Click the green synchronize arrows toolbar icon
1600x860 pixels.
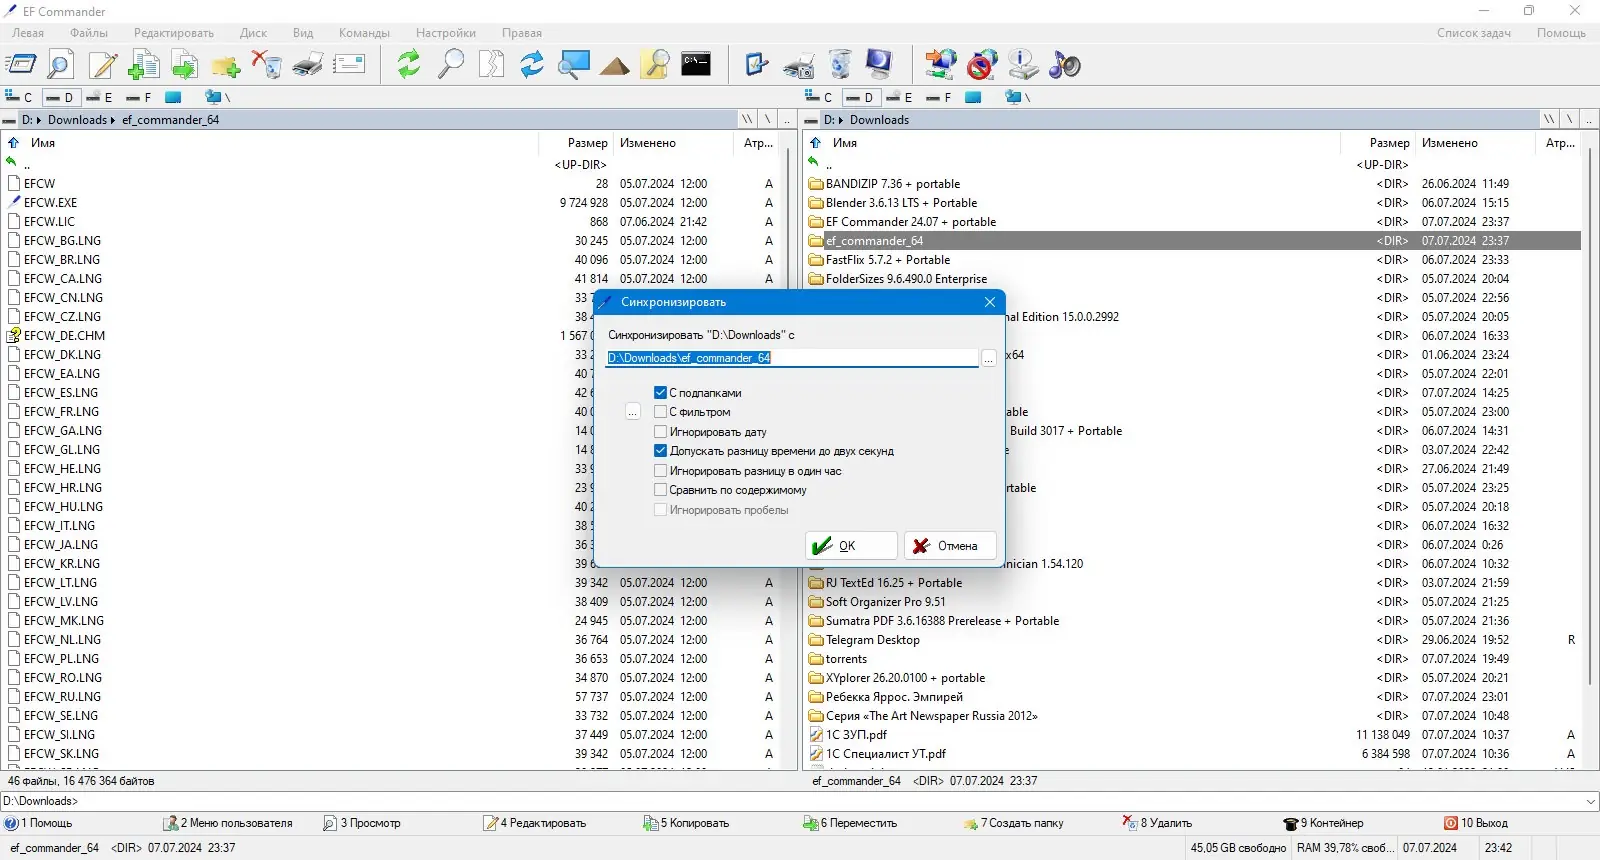pos(408,65)
